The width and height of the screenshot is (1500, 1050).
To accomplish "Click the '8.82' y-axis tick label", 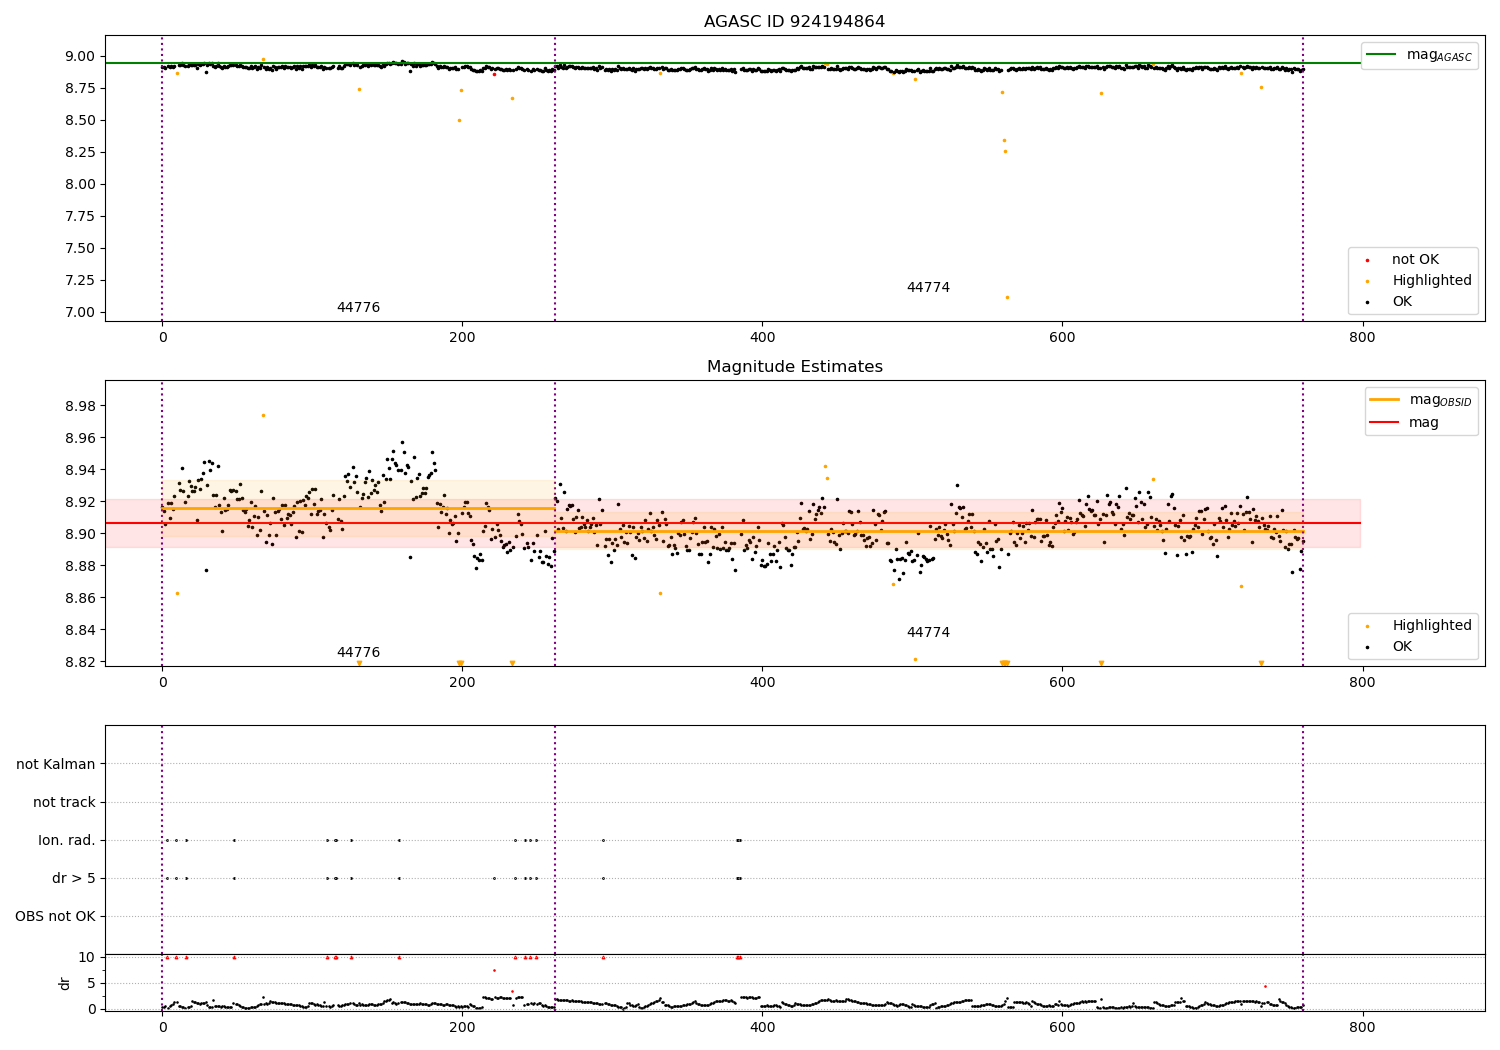I will coord(81,663).
